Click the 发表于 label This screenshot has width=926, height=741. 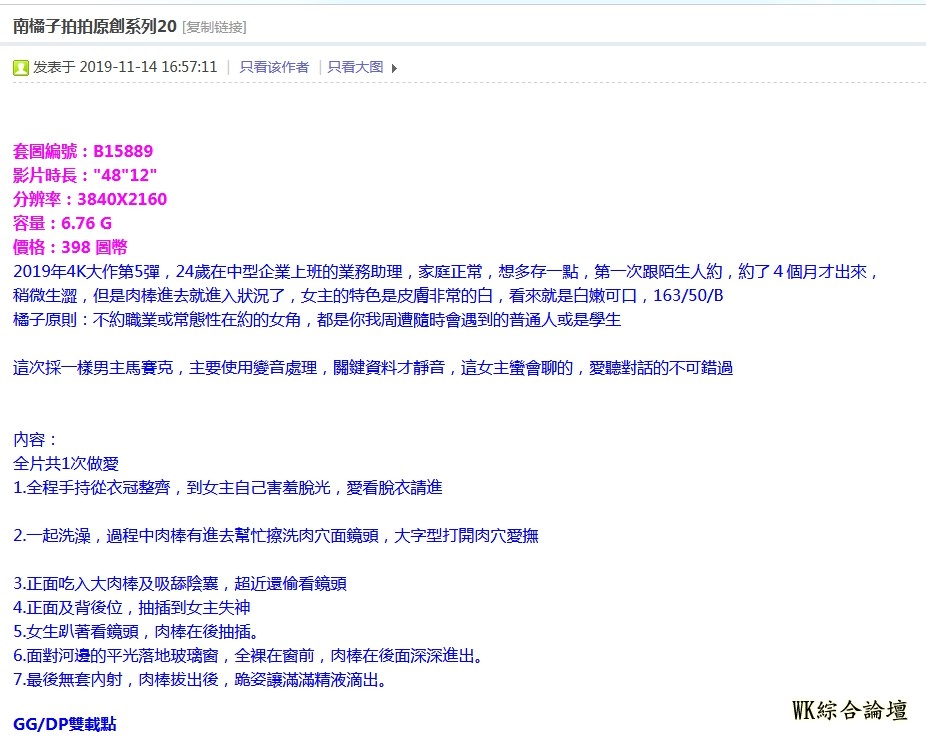54,67
